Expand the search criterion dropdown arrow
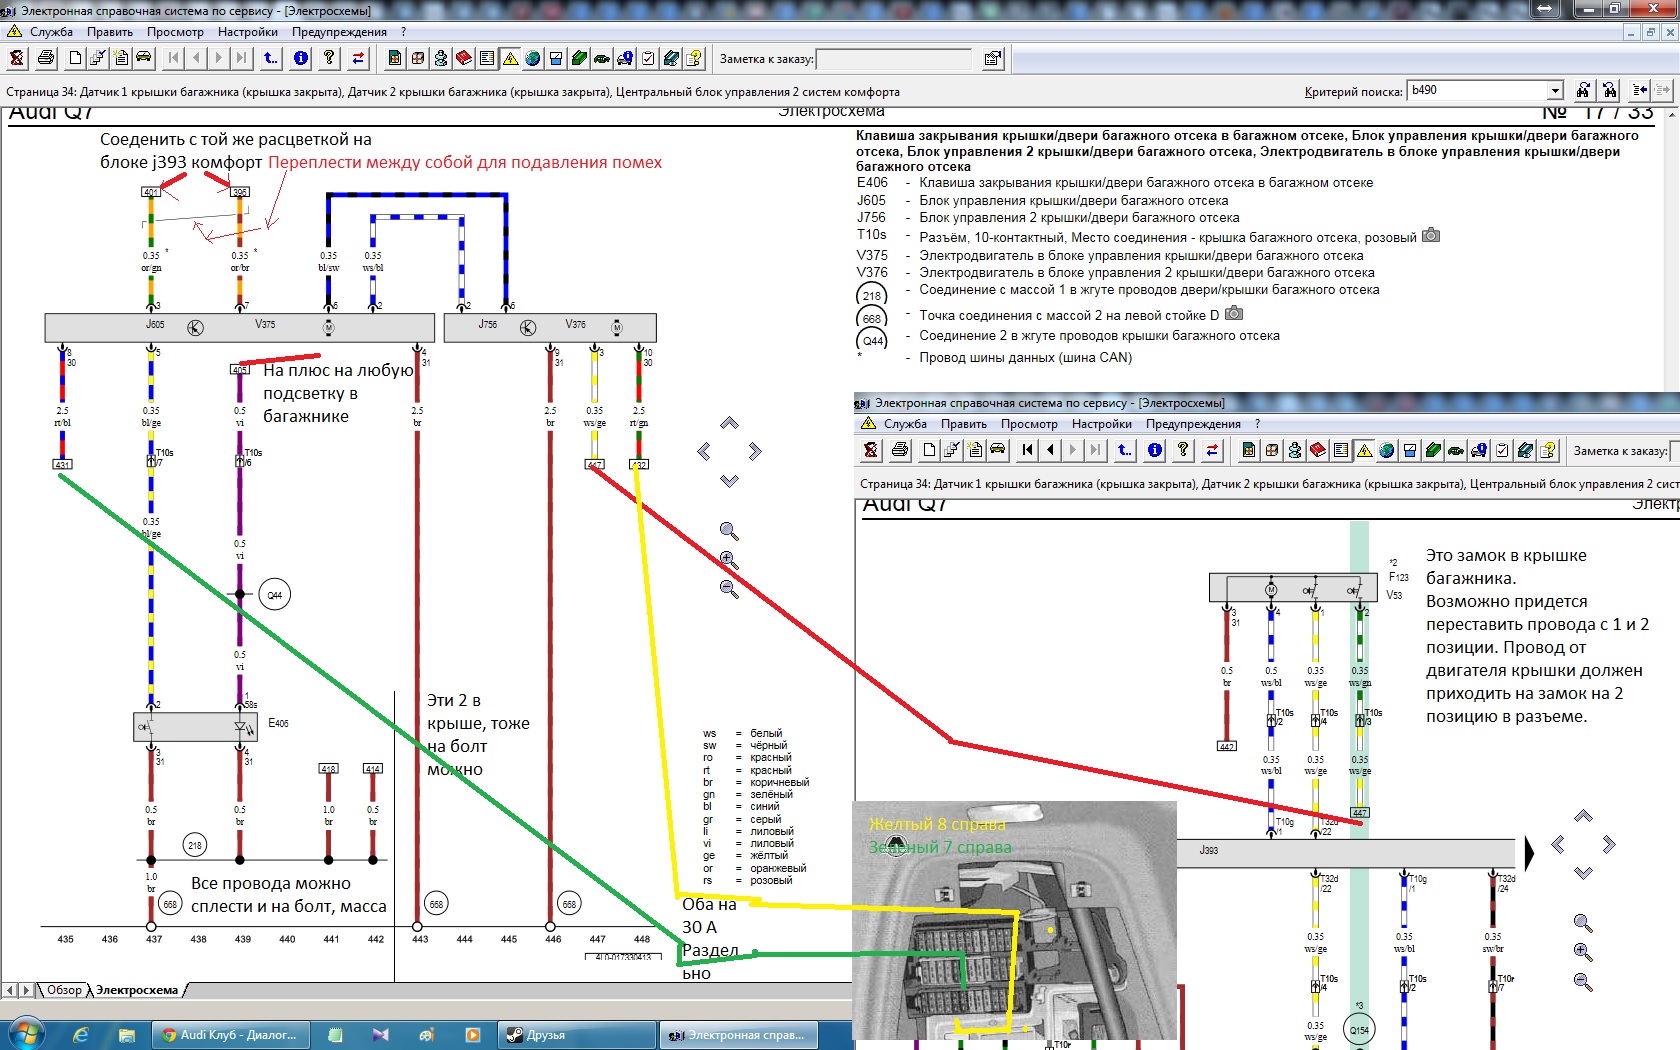The width and height of the screenshot is (1680, 1050). pyautogui.click(x=1555, y=90)
